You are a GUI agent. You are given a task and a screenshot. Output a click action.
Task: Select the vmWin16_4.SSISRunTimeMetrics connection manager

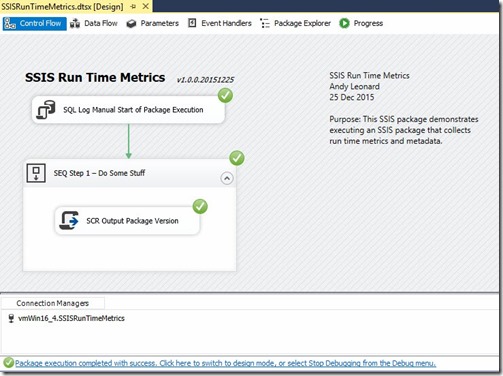[71, 318]
